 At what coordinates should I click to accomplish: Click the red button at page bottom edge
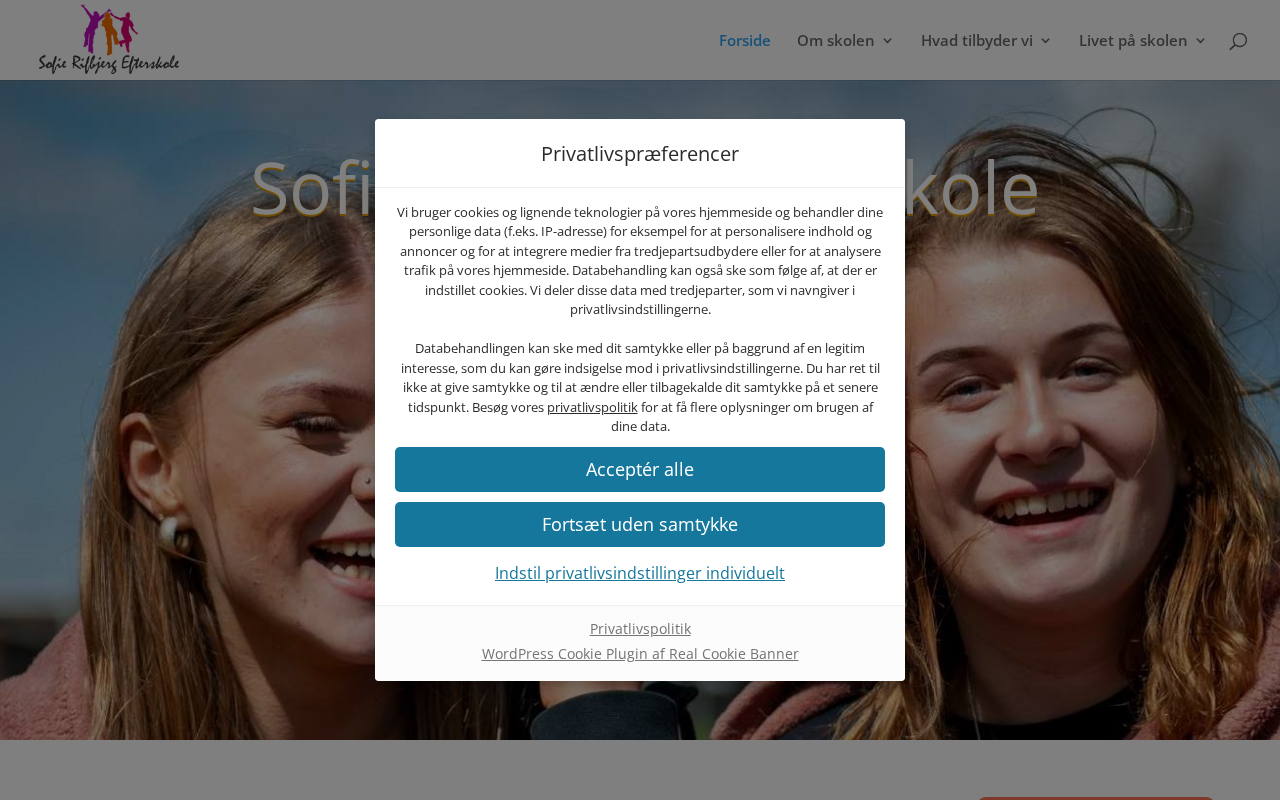pos(1095,798)
